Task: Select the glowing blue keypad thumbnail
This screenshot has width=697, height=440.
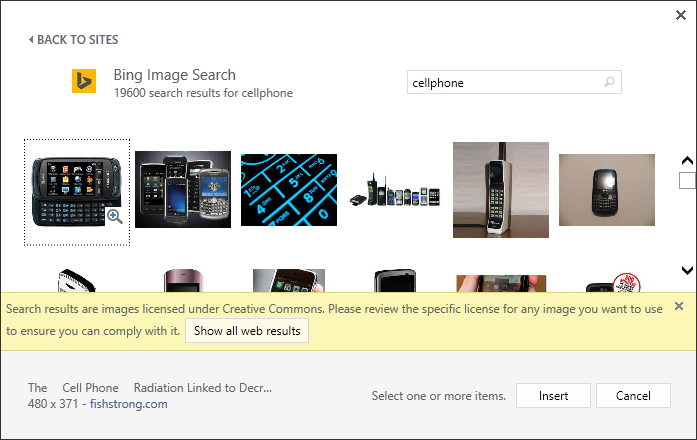Action: [289, 189]
